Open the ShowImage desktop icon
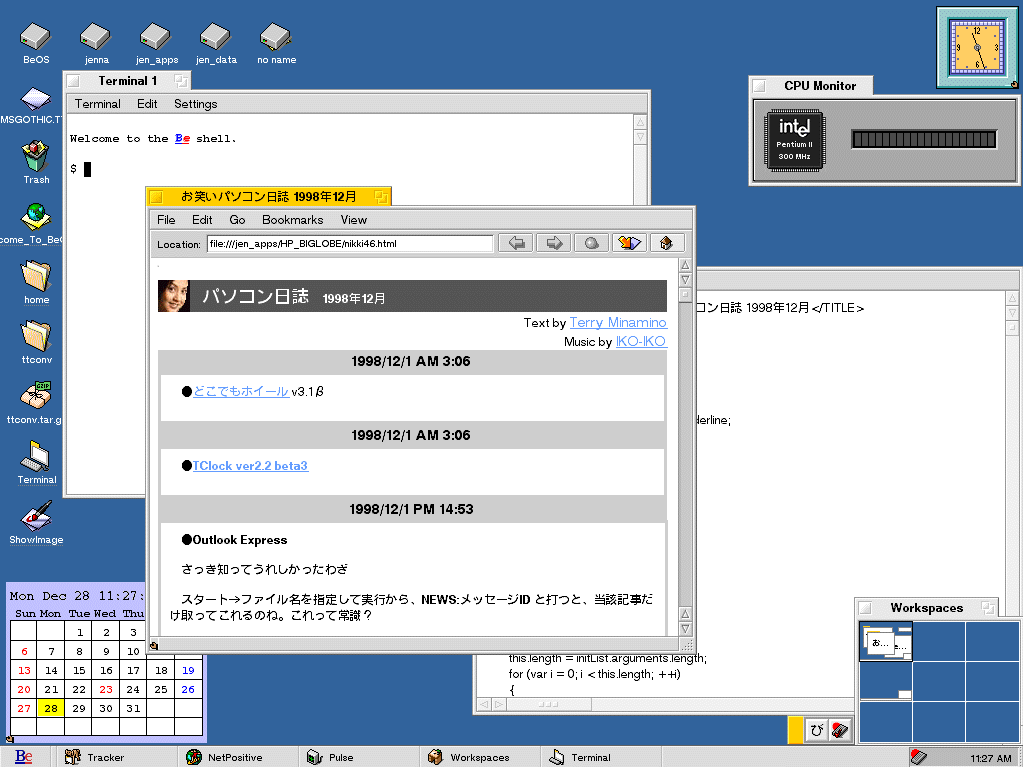This screenshot has height=768, width=1024. (36, 518)
